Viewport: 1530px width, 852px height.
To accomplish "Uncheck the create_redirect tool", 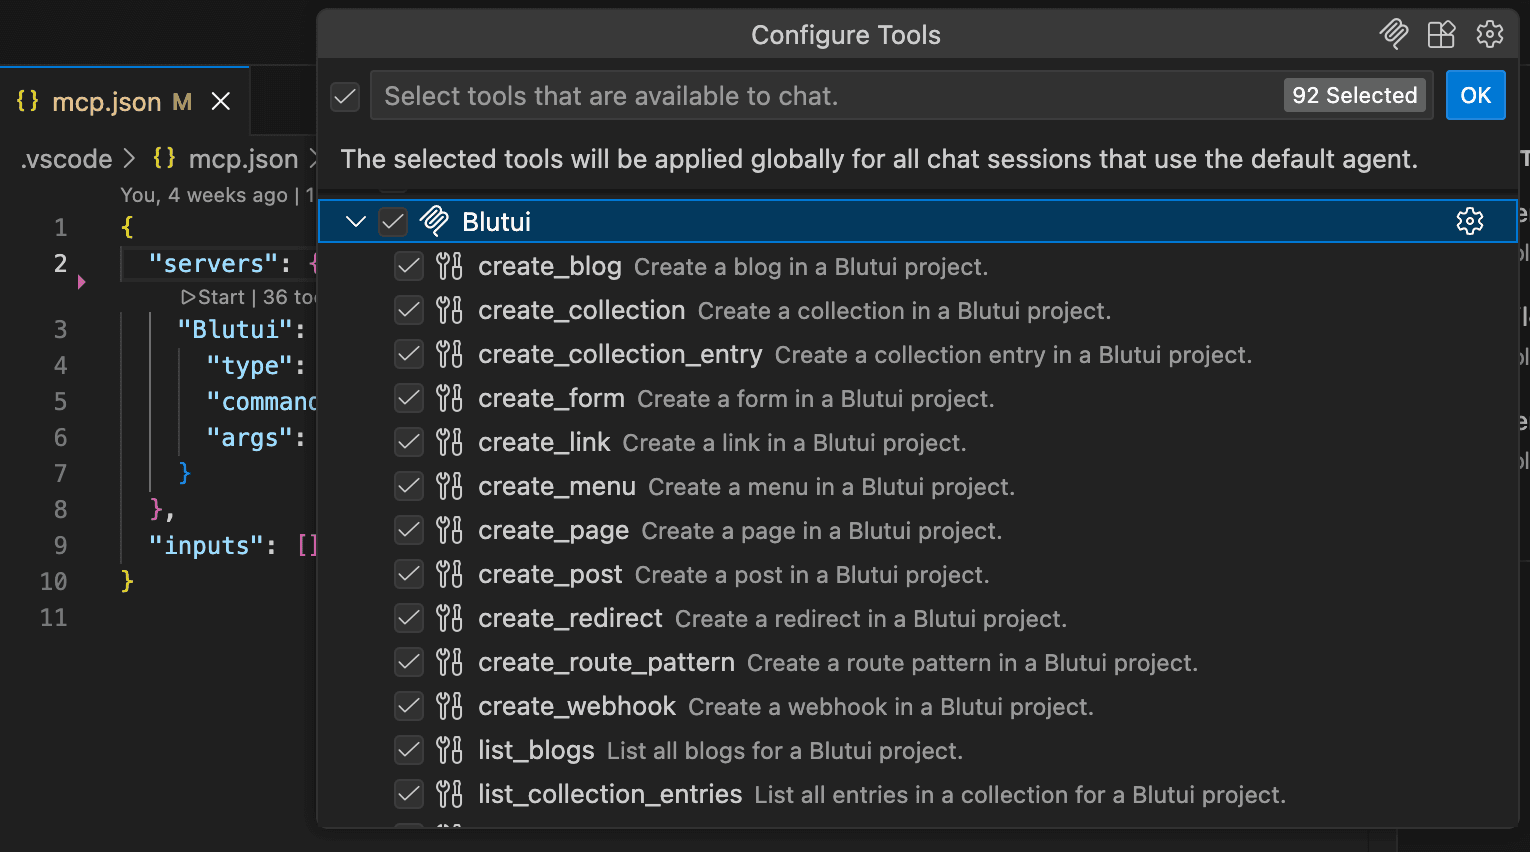I will click(409, 619).
